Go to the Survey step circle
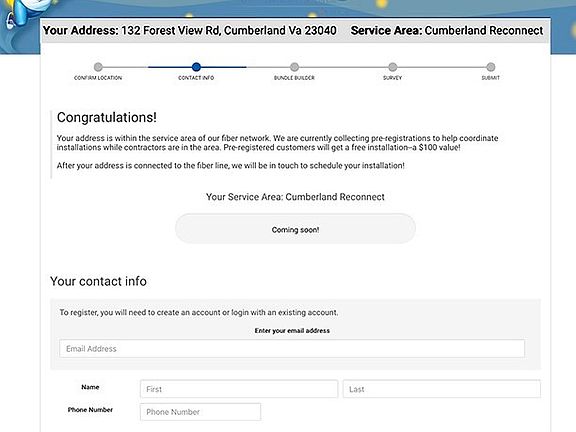Image resolution: width=576 pixels, height=432 pixels. coord(392,67)
